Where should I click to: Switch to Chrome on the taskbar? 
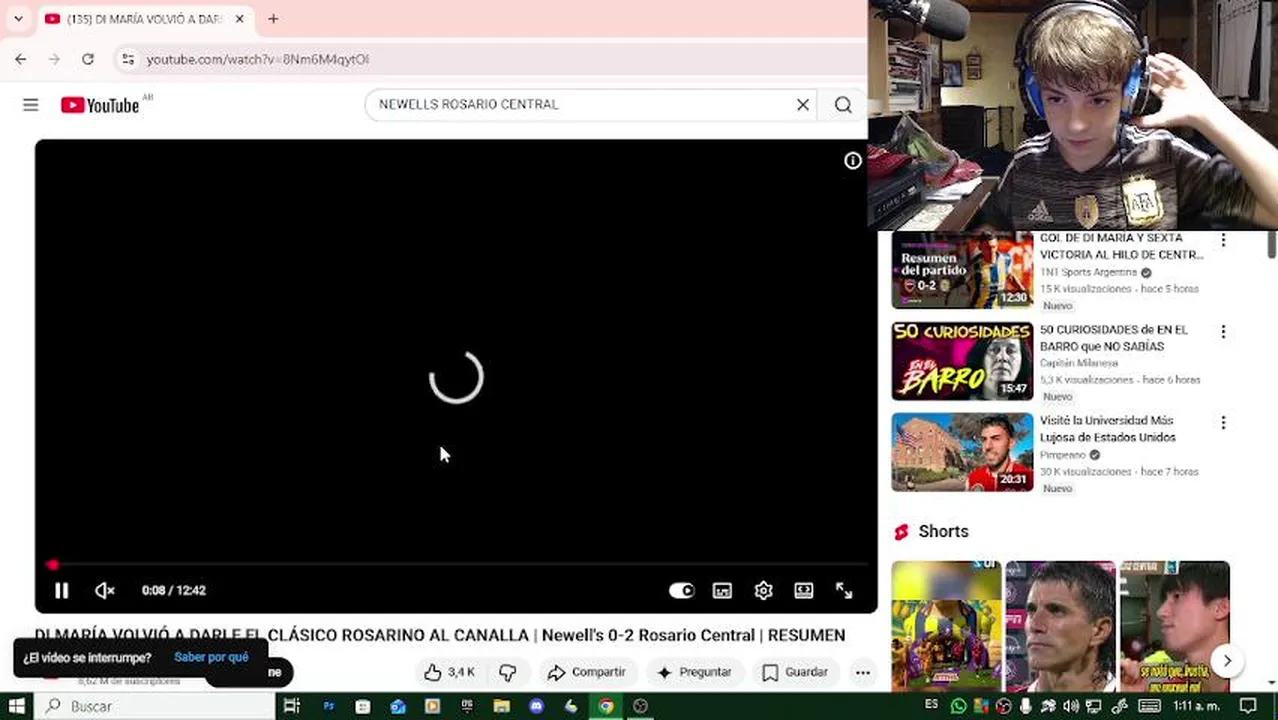[606, 706]
